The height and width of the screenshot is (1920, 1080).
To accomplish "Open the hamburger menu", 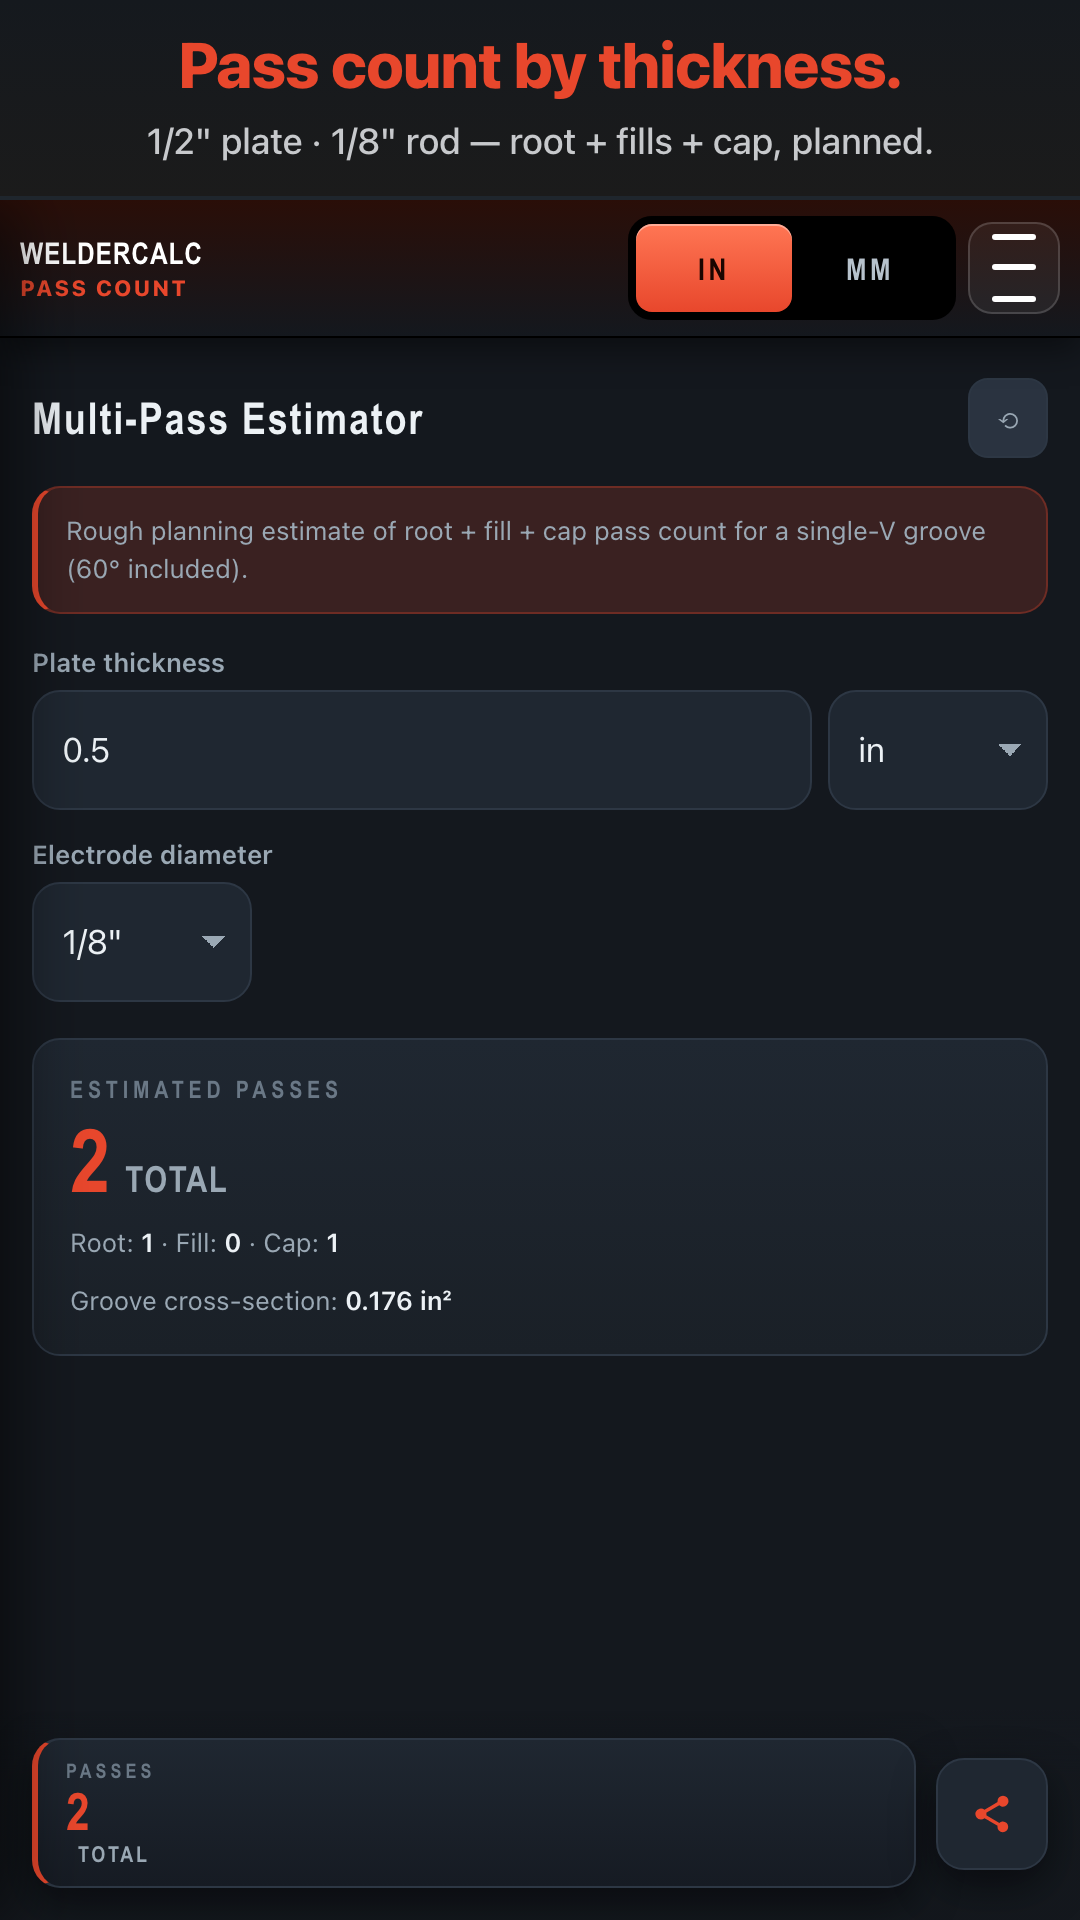I will 1013,268.
